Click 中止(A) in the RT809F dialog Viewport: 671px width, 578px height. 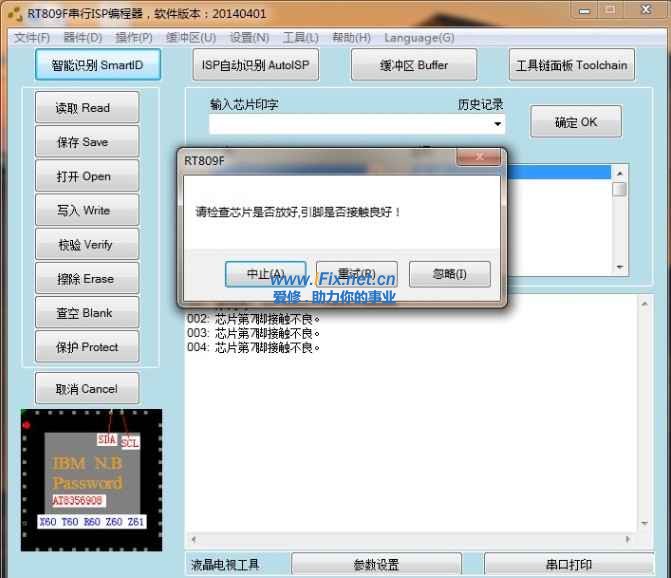(x=265, y=274)
